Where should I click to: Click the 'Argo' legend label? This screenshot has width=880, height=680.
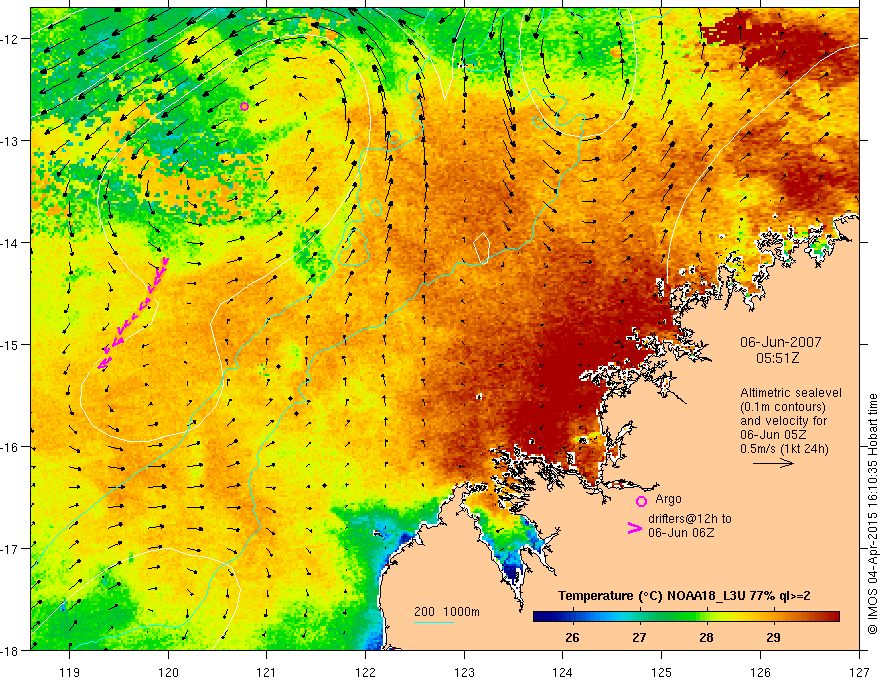(x=668, y=499)
